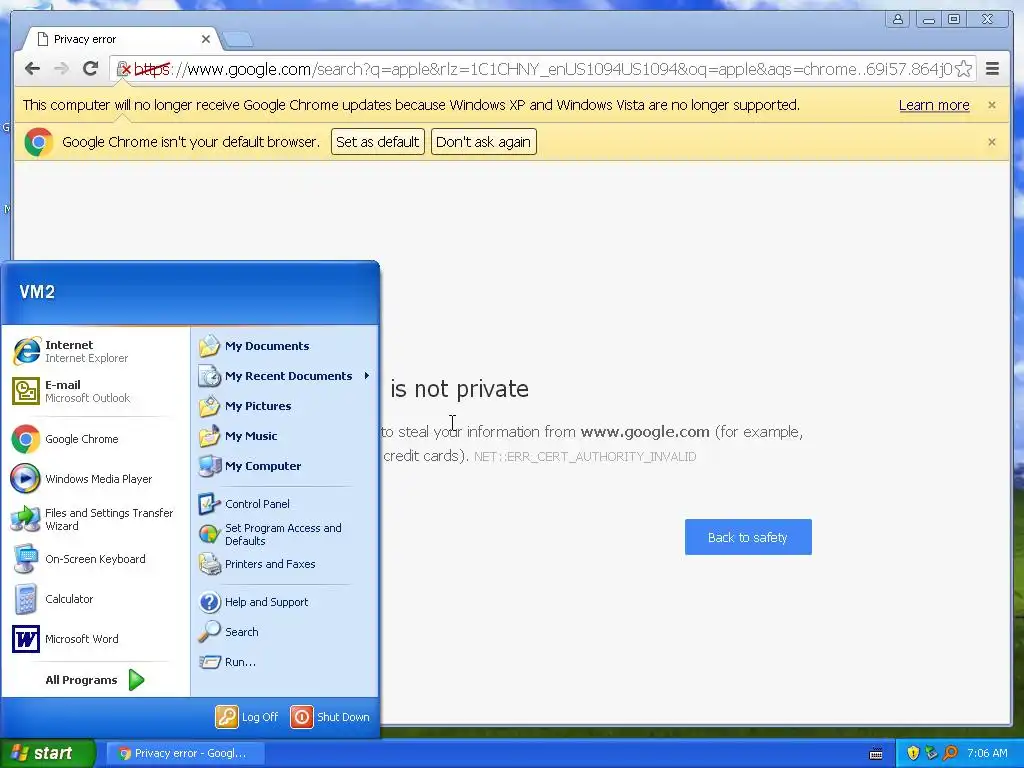The height and width of the screenshot is (768, 1024).
Task: Open the Chrome hamburger menu
Action: click(x=992, y=69)
